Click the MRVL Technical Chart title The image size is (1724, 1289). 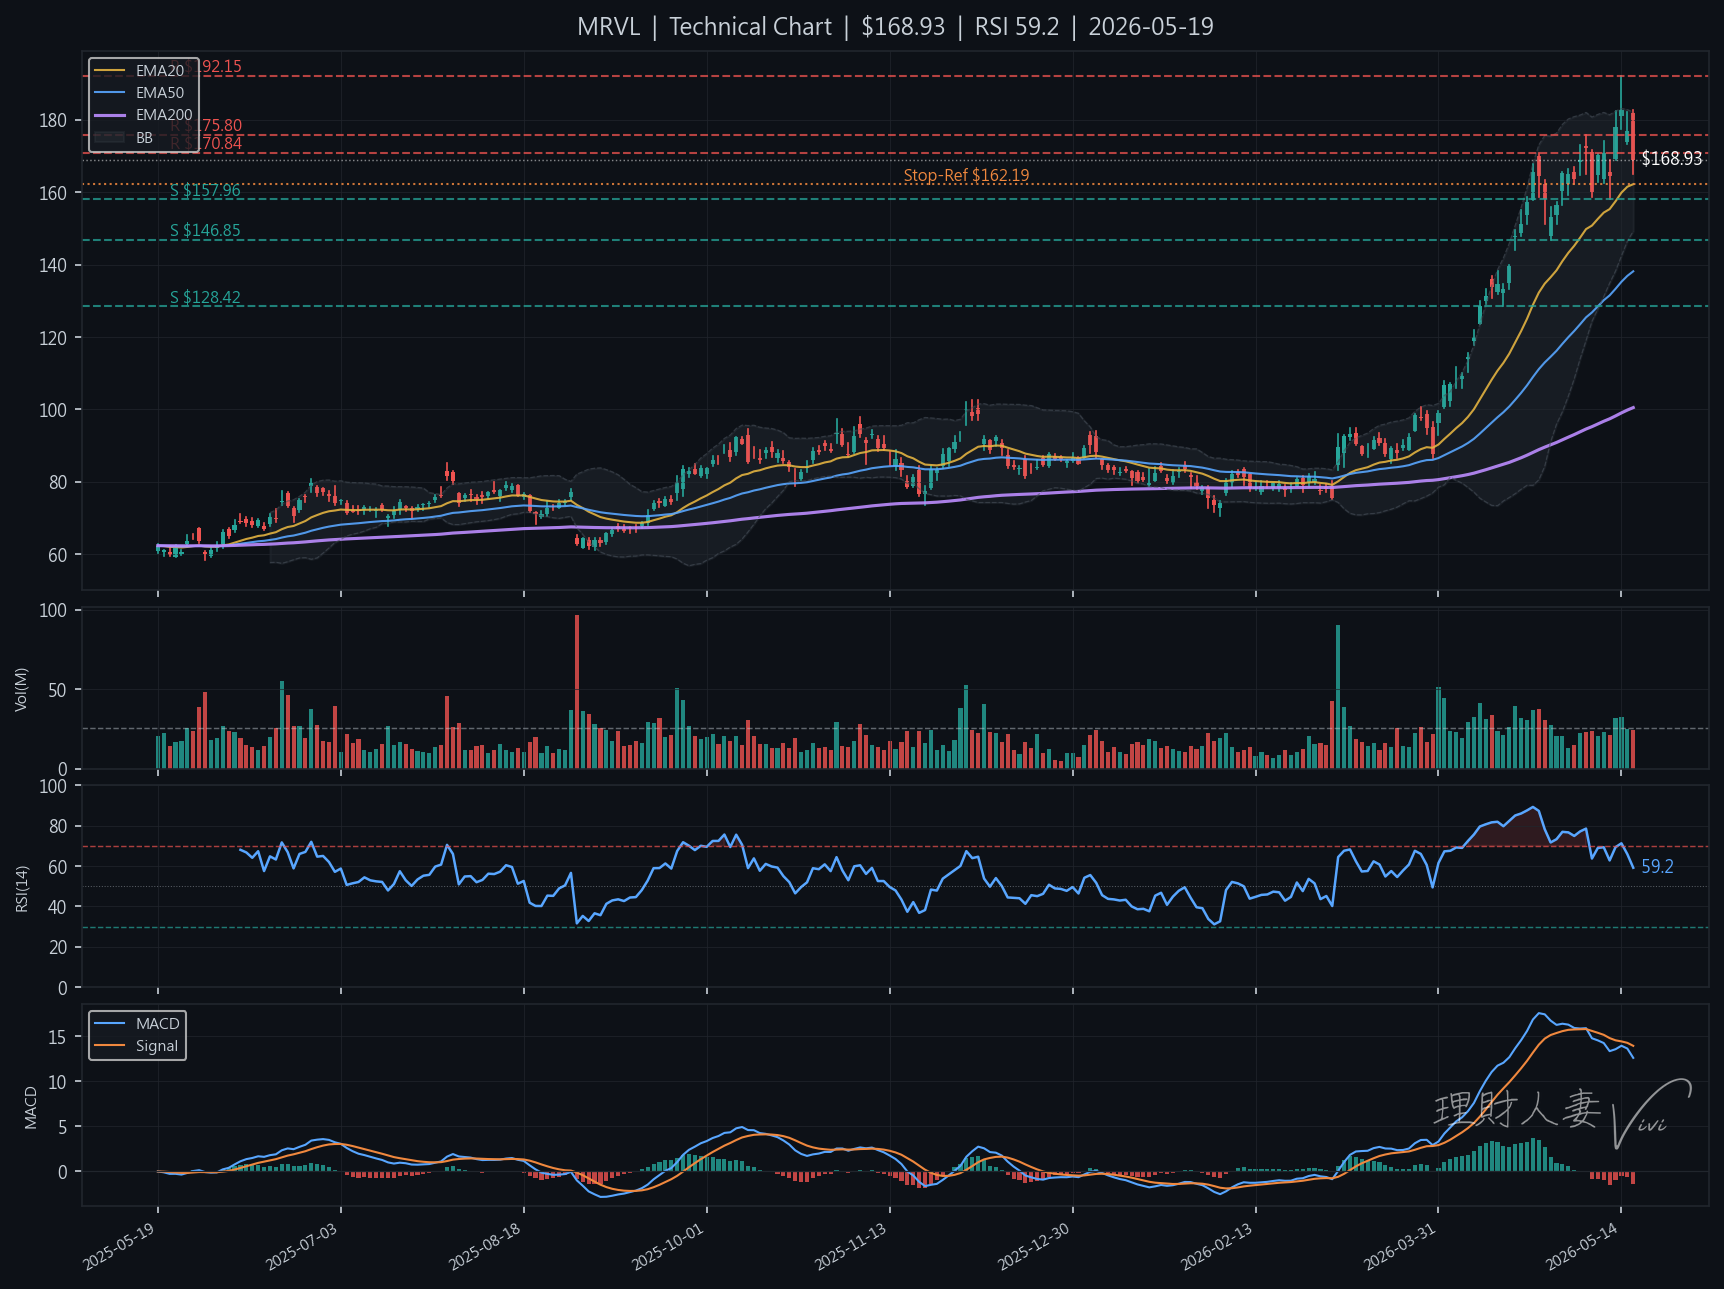coord(895,27)
